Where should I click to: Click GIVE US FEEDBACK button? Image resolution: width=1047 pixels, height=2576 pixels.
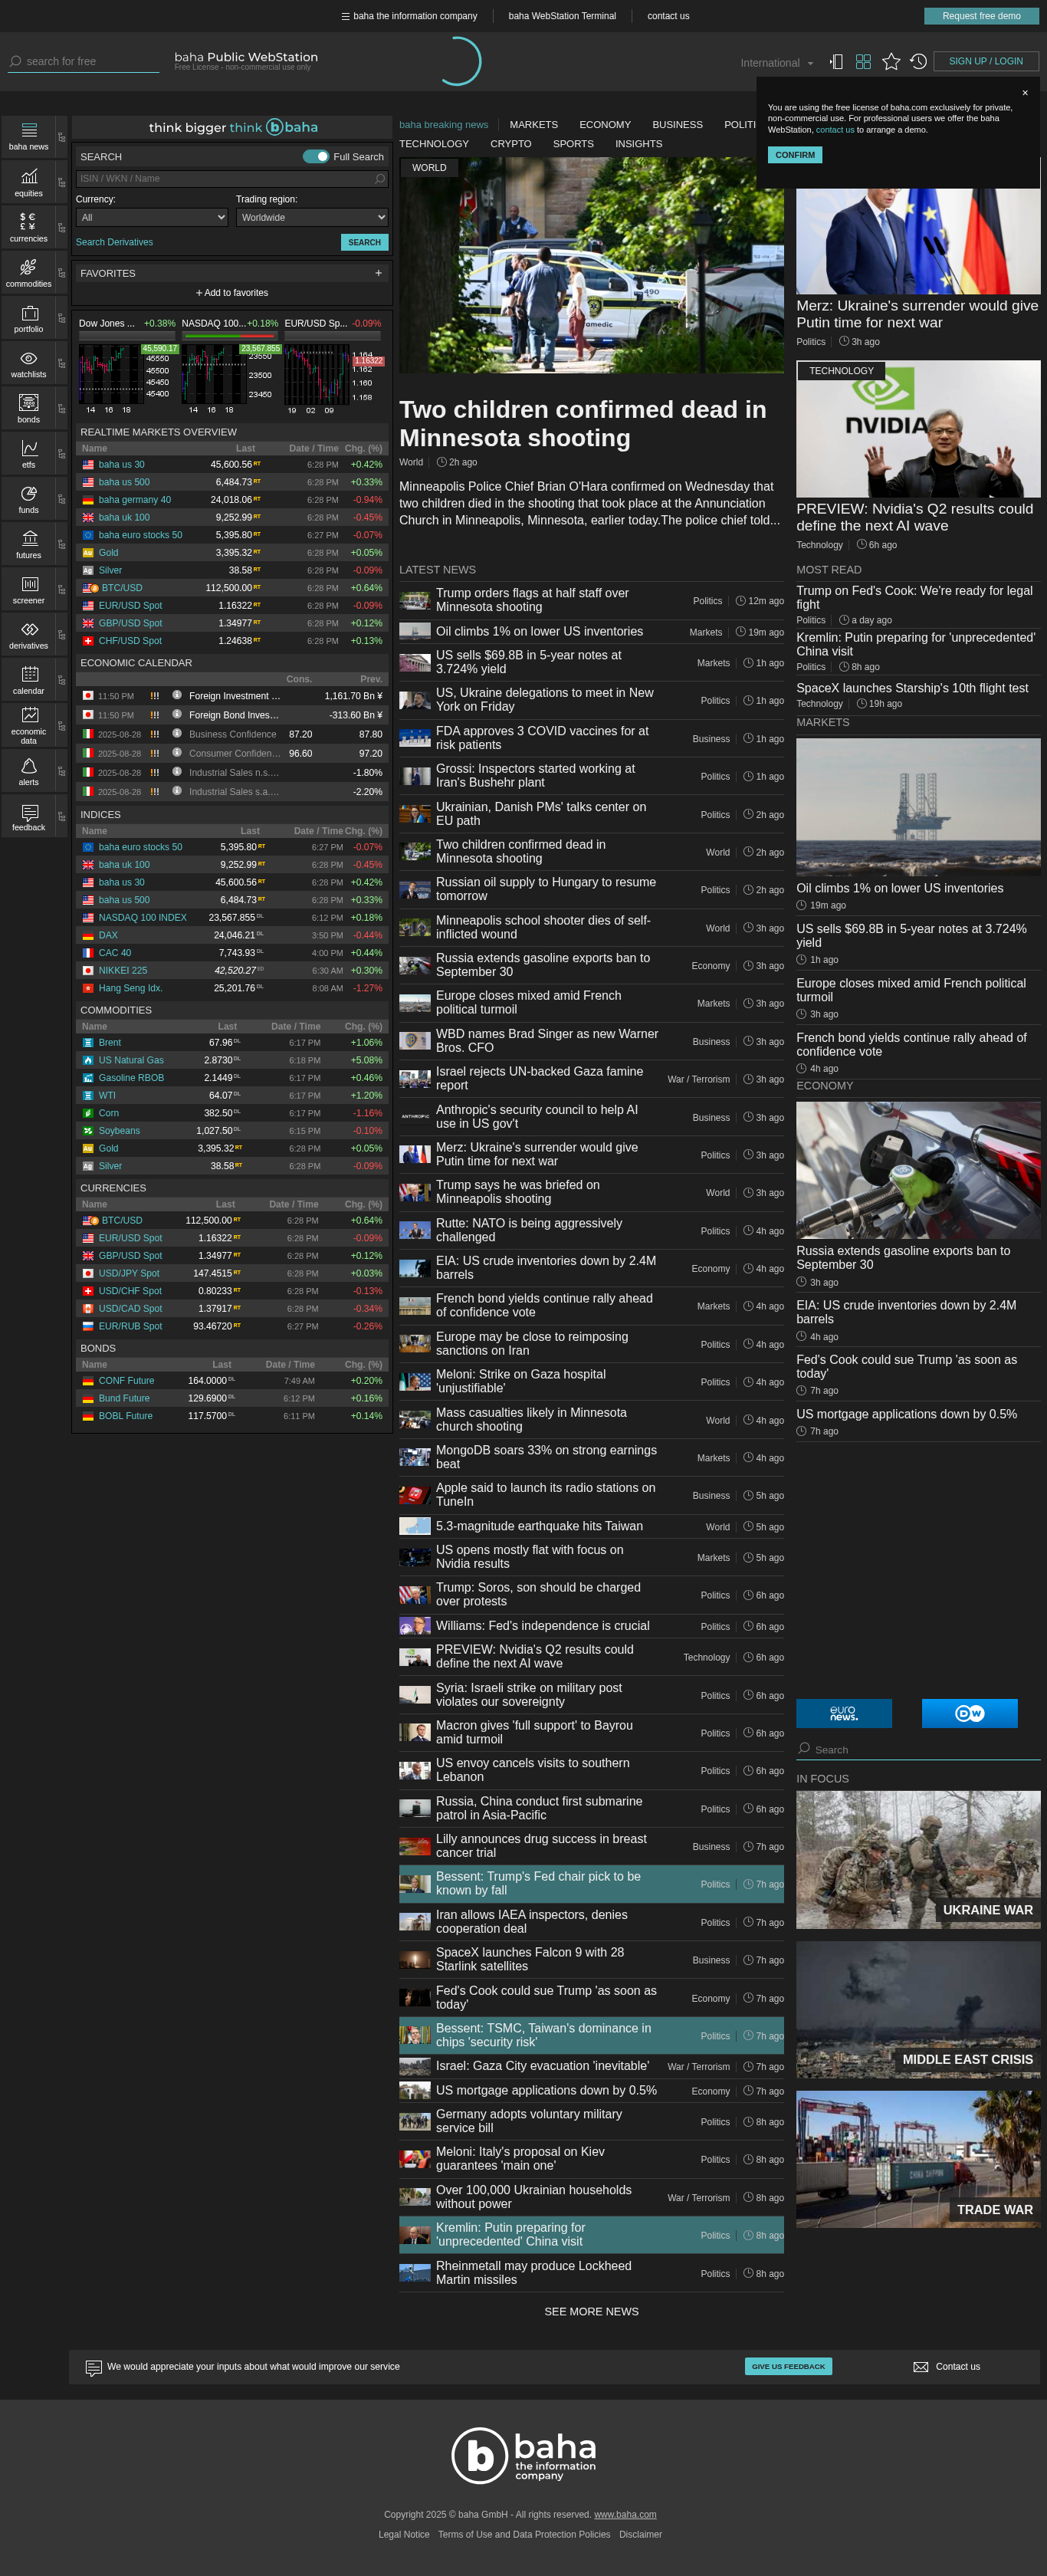tap(788, 2366)
